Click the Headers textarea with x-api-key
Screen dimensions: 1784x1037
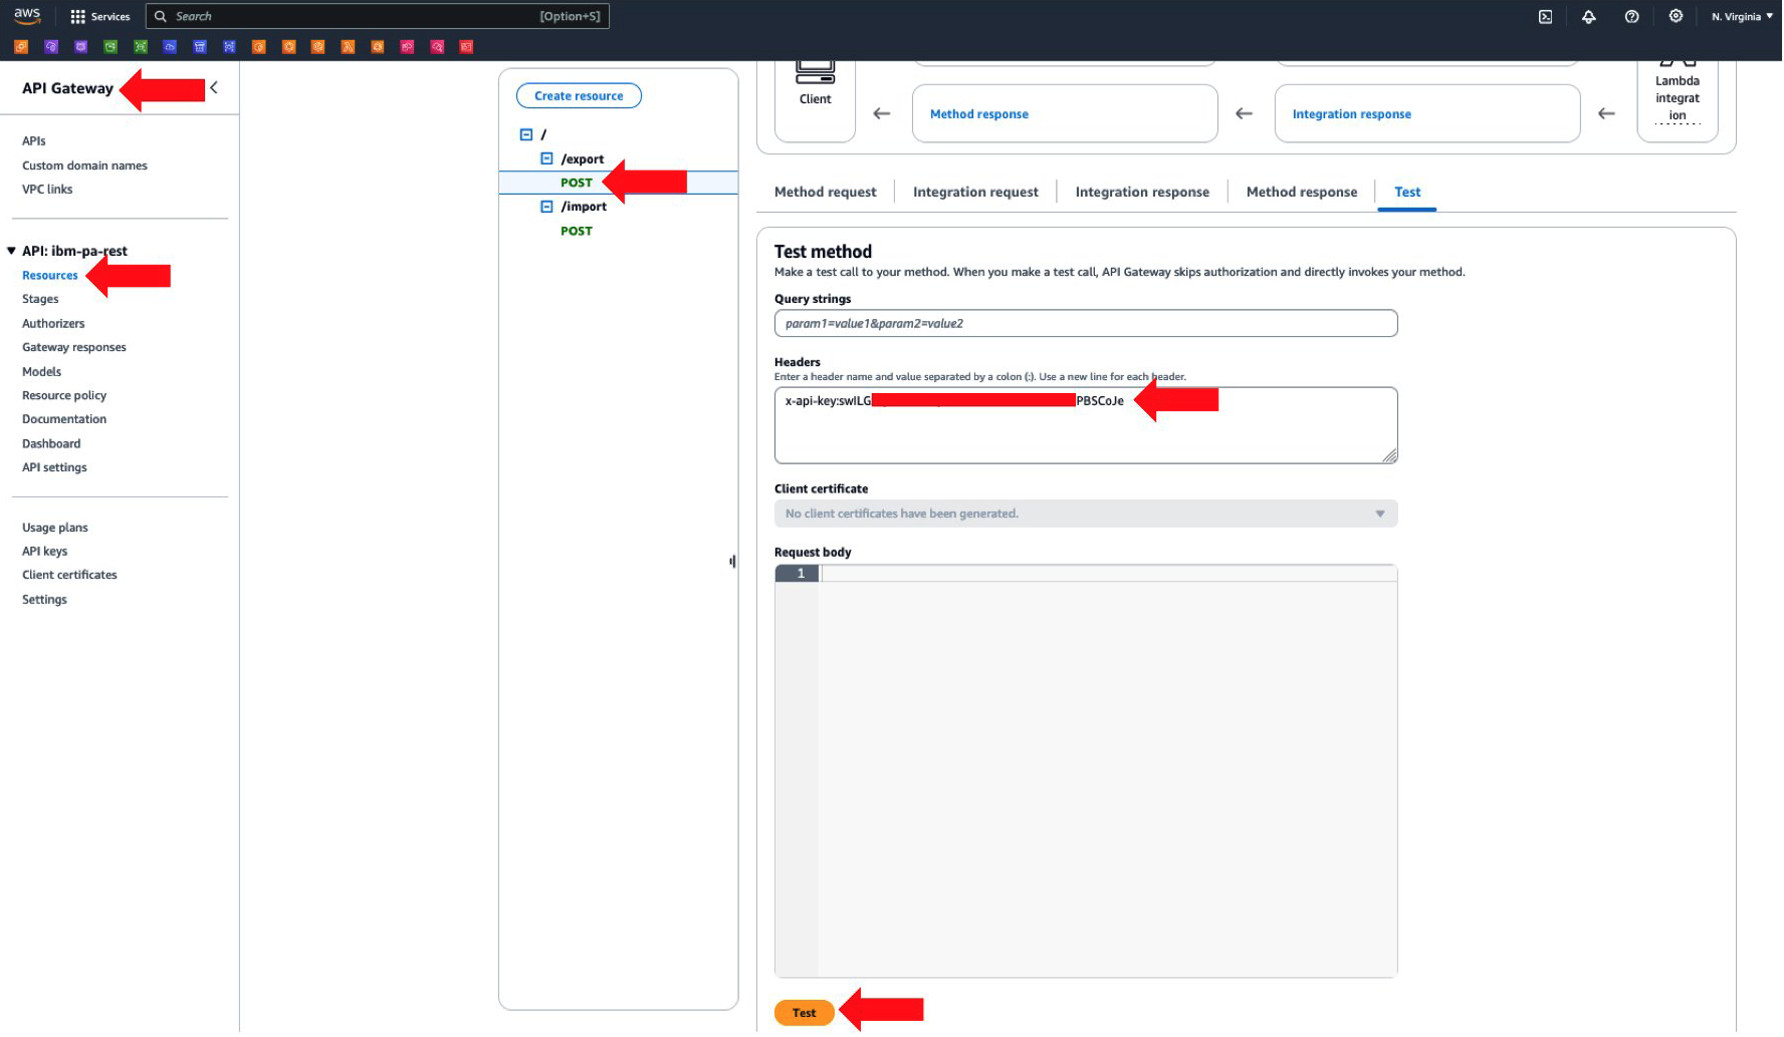tap(1087, 426)
